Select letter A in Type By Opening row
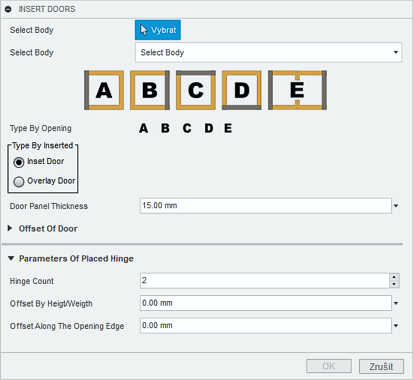The image size is (413, 380). pos(143,128)
